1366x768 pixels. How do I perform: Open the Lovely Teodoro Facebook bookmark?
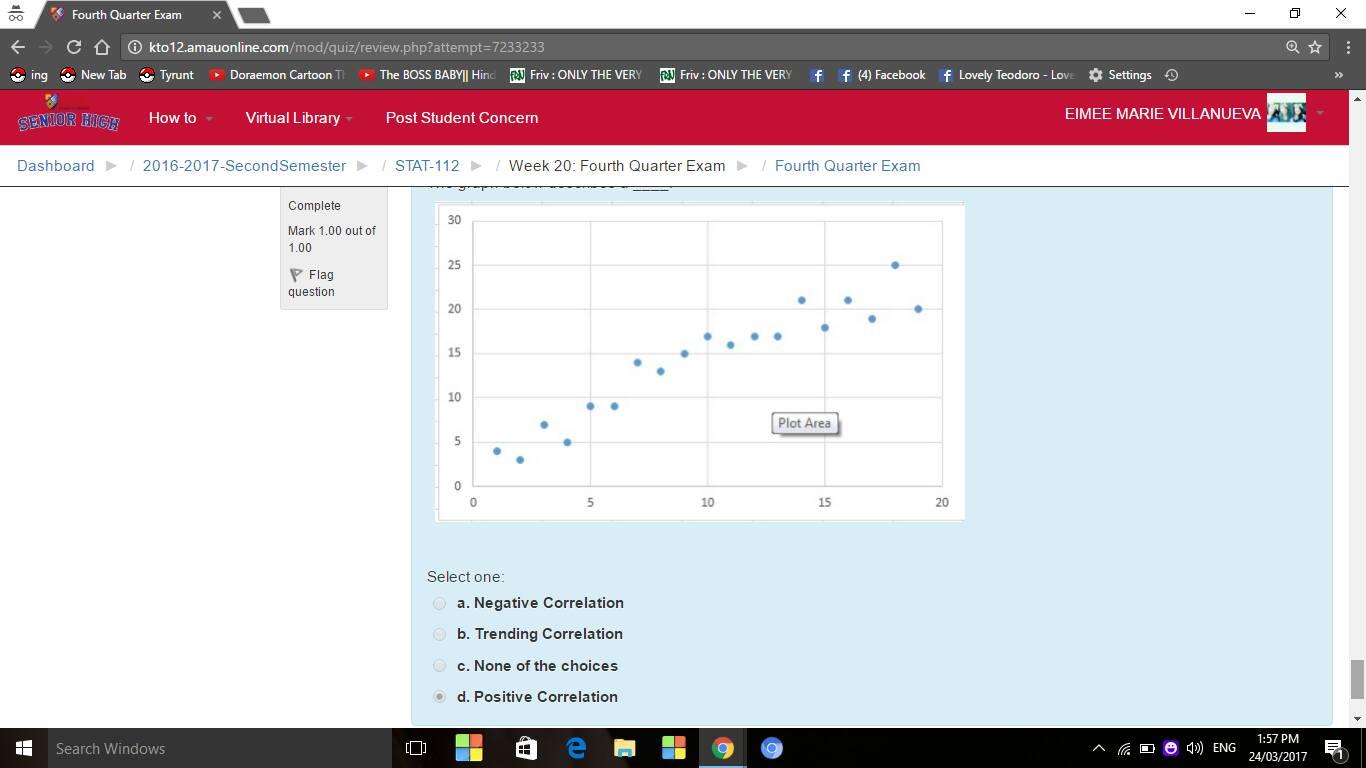point(1007,75)
